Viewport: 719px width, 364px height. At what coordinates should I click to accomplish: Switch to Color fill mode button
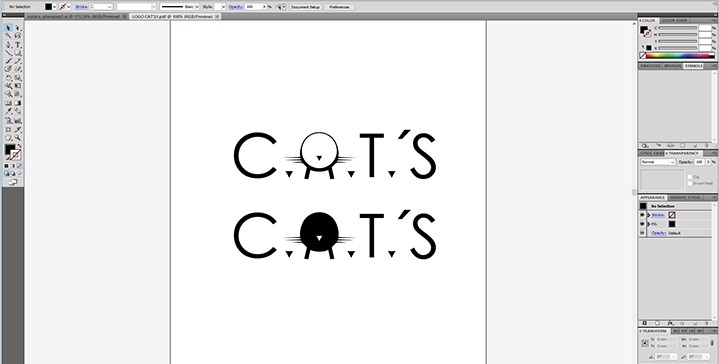coord(6,165)
